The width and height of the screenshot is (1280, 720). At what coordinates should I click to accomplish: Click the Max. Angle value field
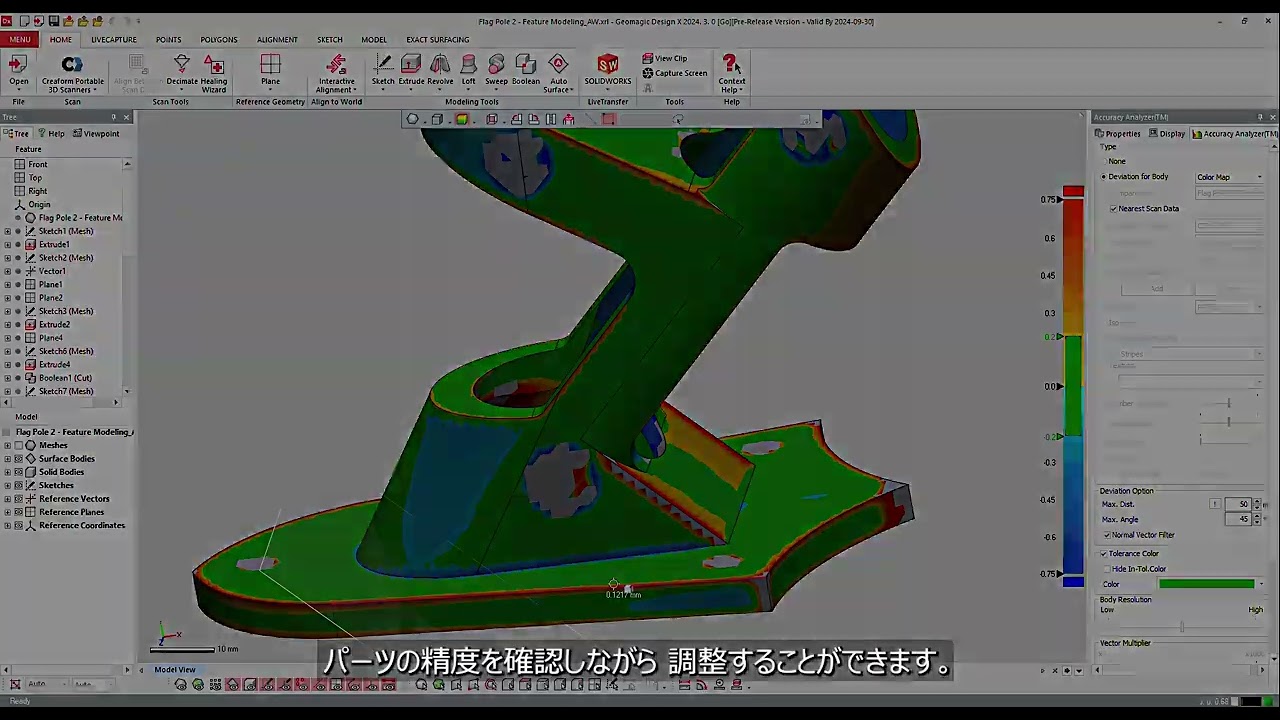tap(1238, 520)
